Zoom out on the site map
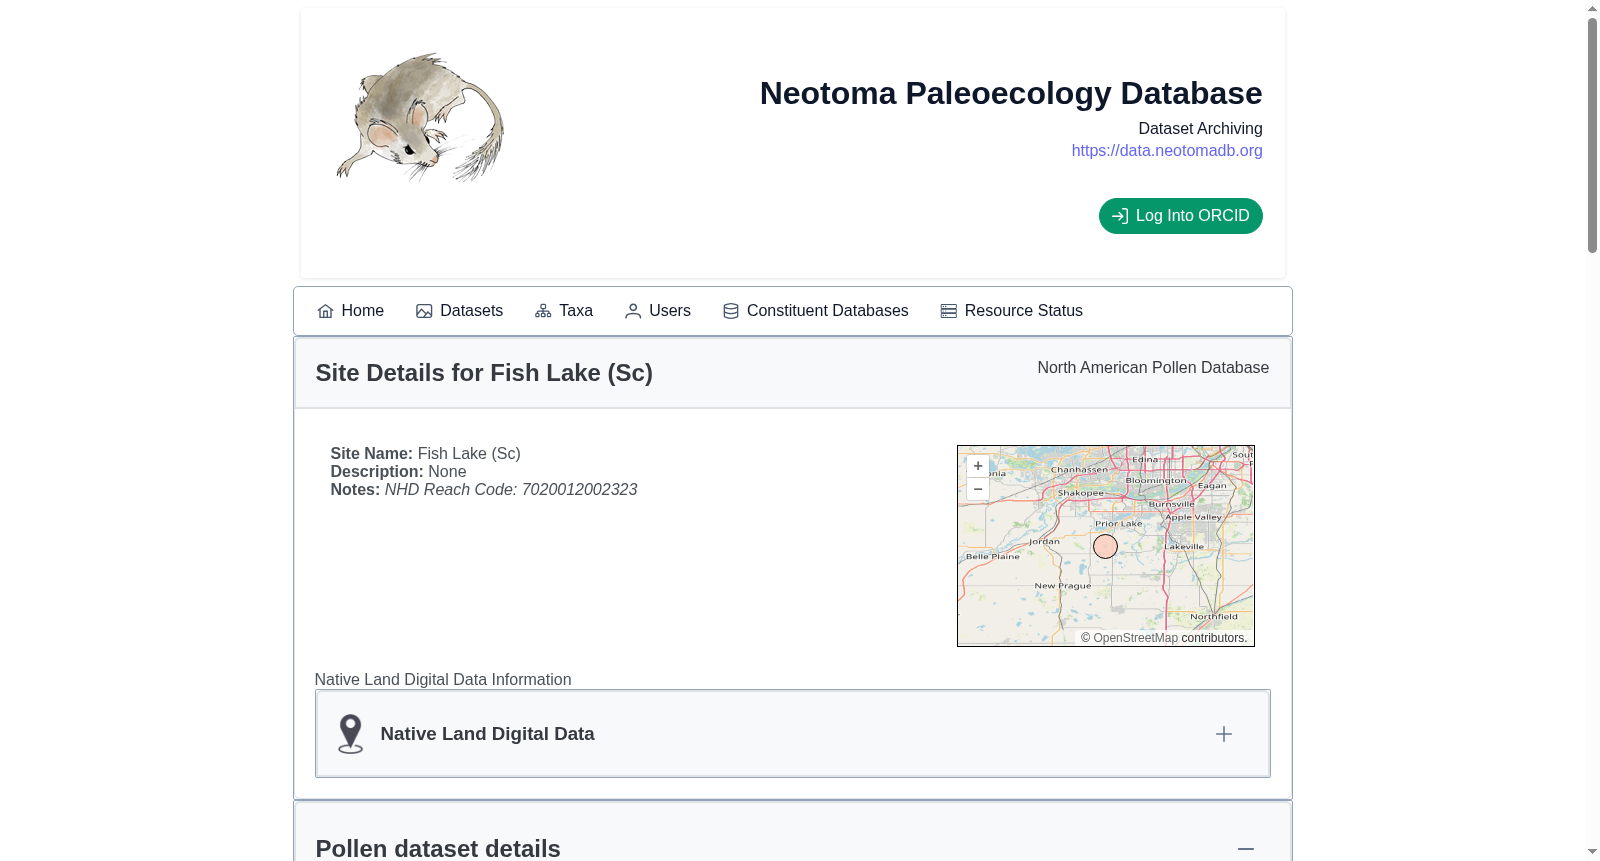This screenshot has width=1600, height=861. pos(978,489)
